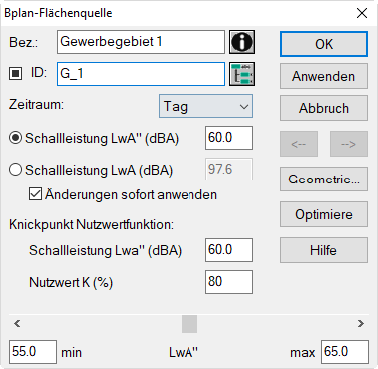This screenshot has width=378, height=369.
Task: Select Schallleistung LwA radio button
Action: [15, 170]
